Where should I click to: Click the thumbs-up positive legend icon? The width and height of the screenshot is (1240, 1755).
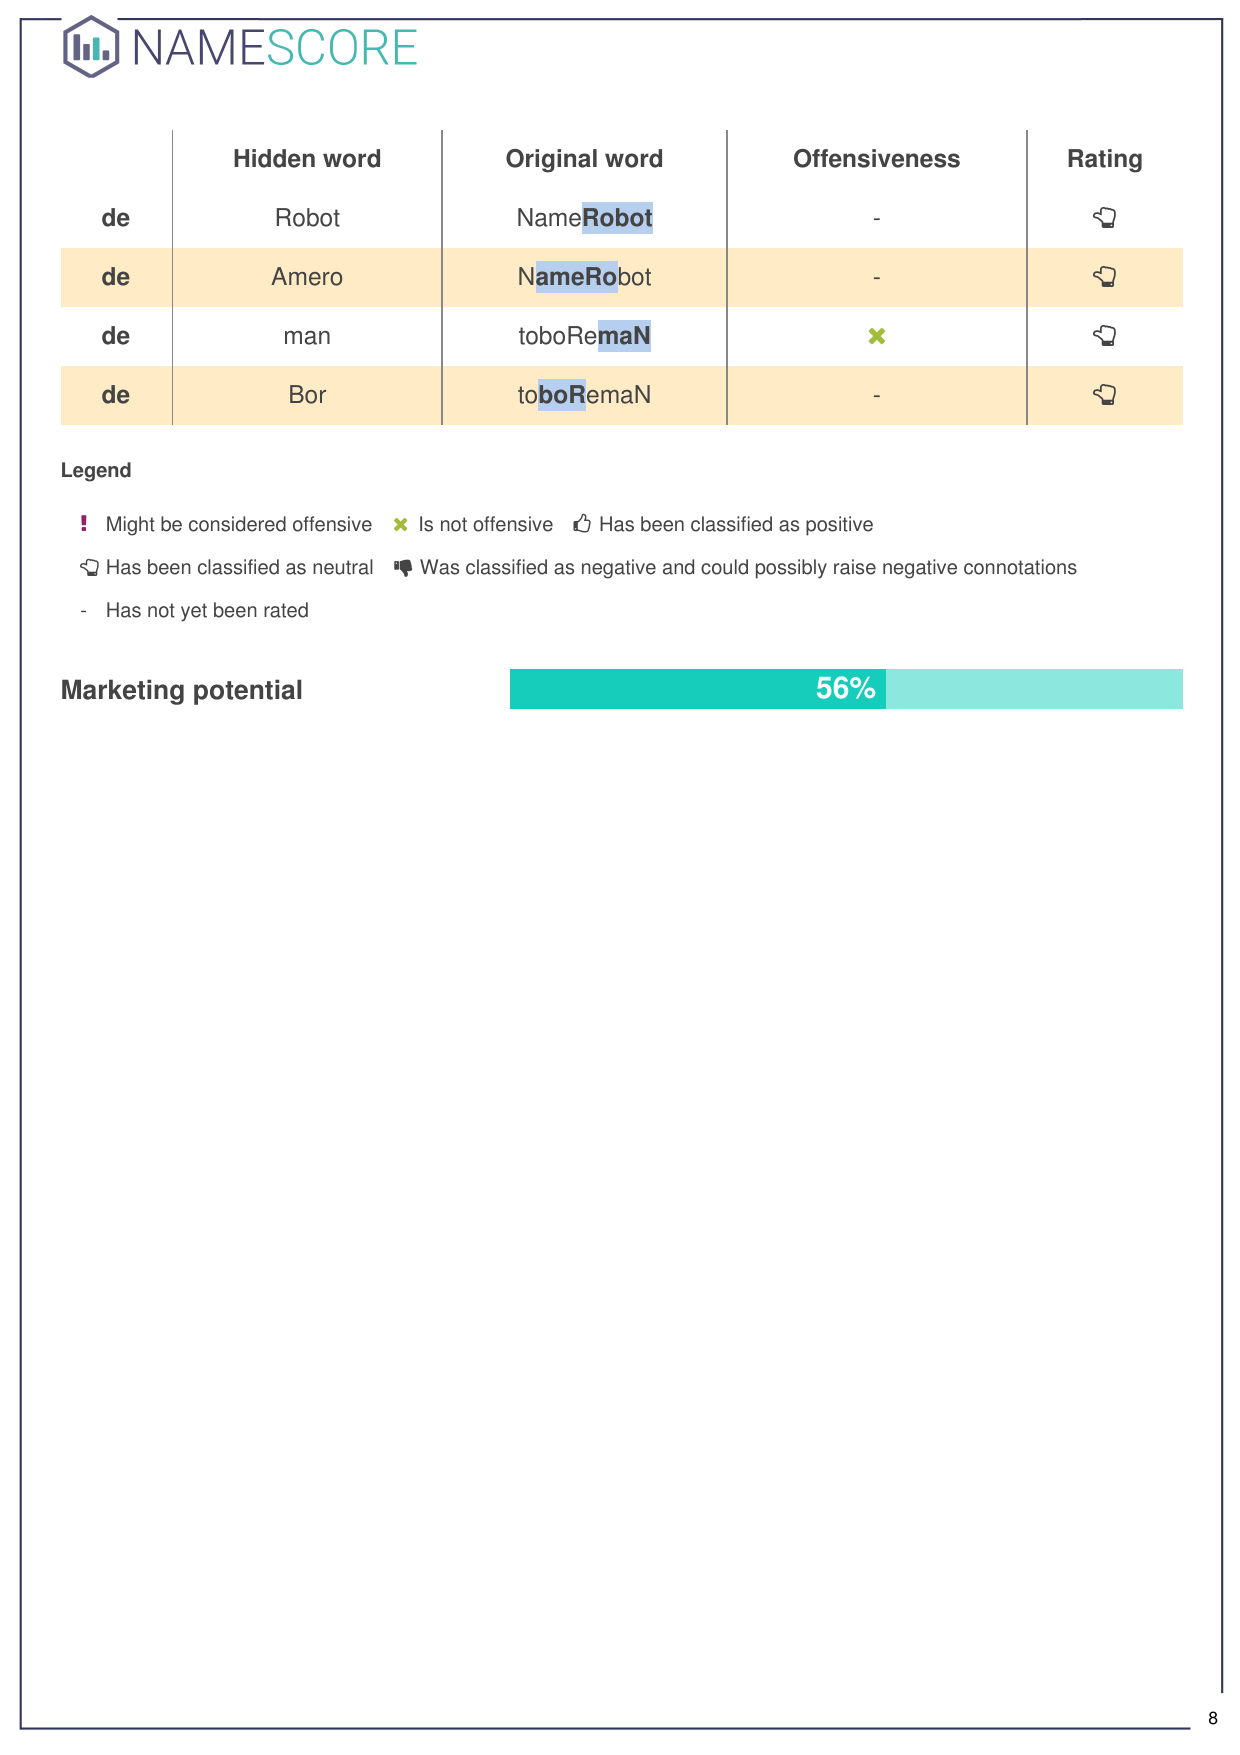click(x=582, y=524)
